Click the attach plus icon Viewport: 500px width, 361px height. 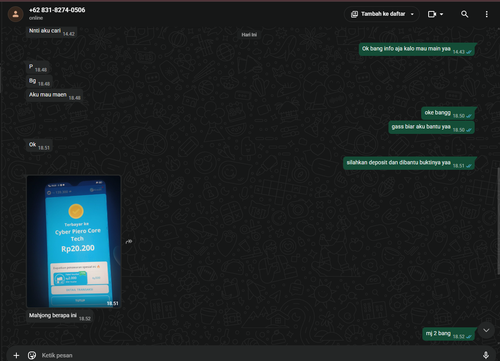pos(16,355)
